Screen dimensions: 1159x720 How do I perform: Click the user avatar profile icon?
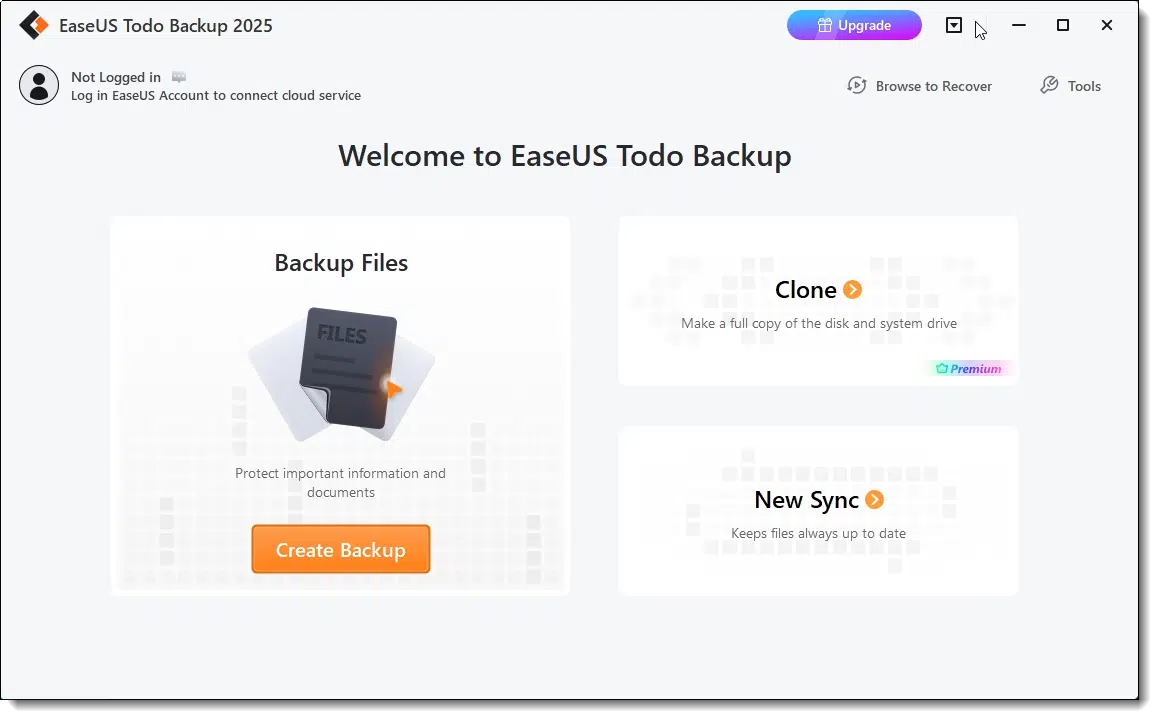tap(39, 85)
